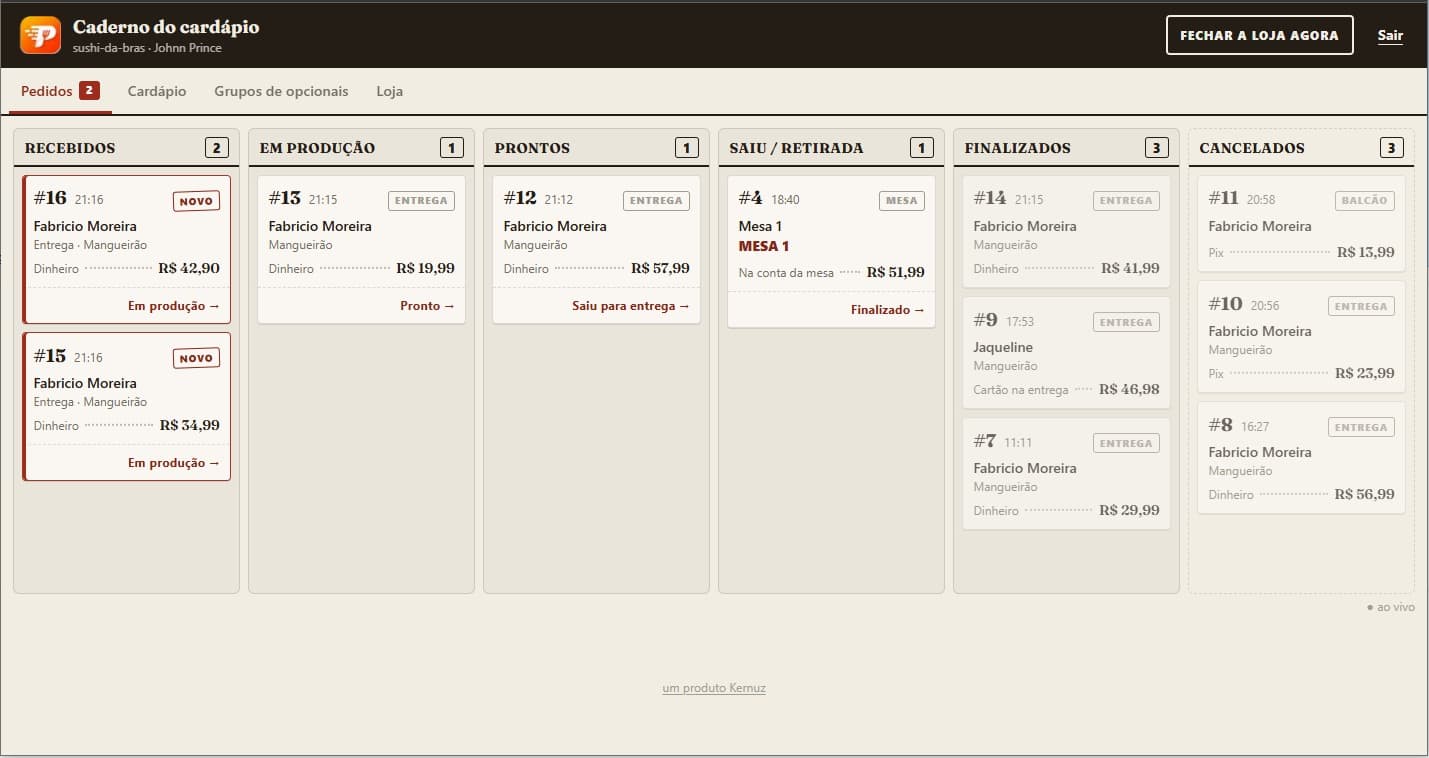
Task: Select order #13 number
Action: (285, 198)
